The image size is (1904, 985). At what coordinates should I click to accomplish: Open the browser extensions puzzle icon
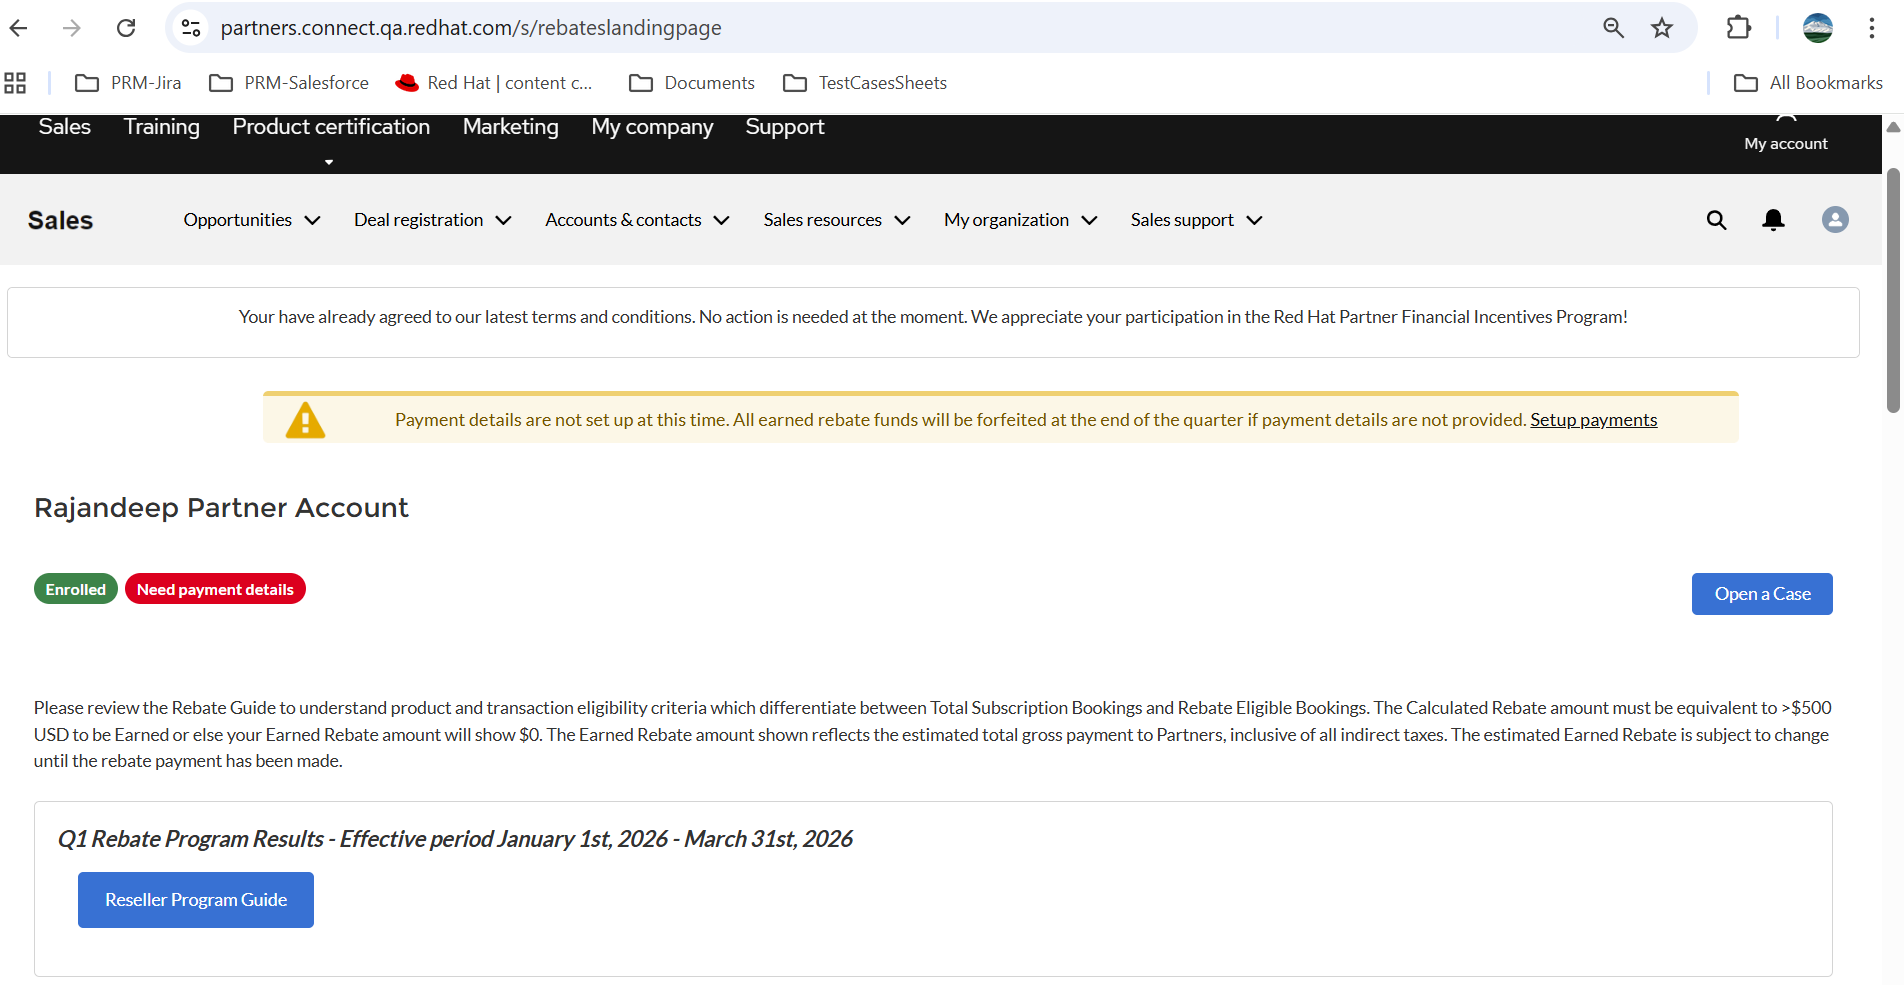tap(1739, 28)
